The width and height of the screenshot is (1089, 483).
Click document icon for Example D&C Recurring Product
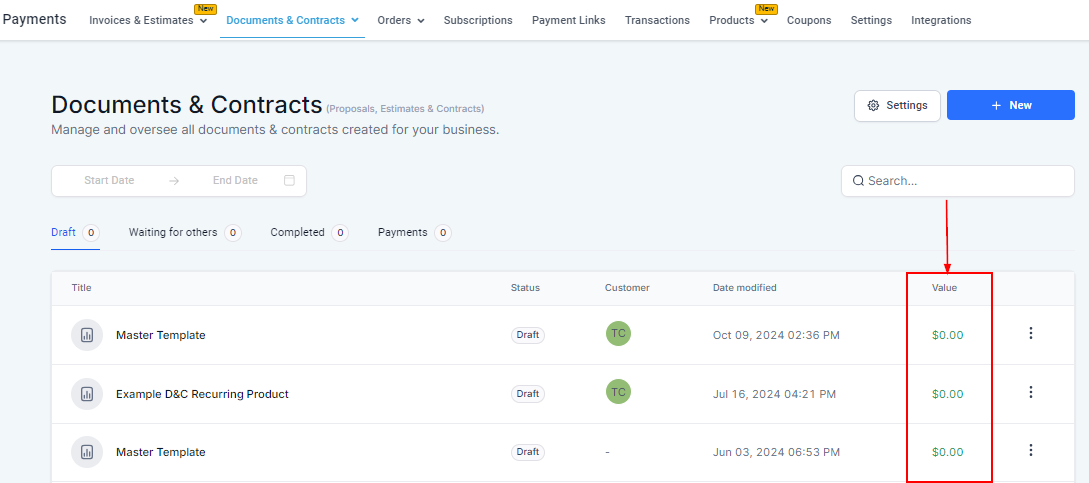point(87,394)
